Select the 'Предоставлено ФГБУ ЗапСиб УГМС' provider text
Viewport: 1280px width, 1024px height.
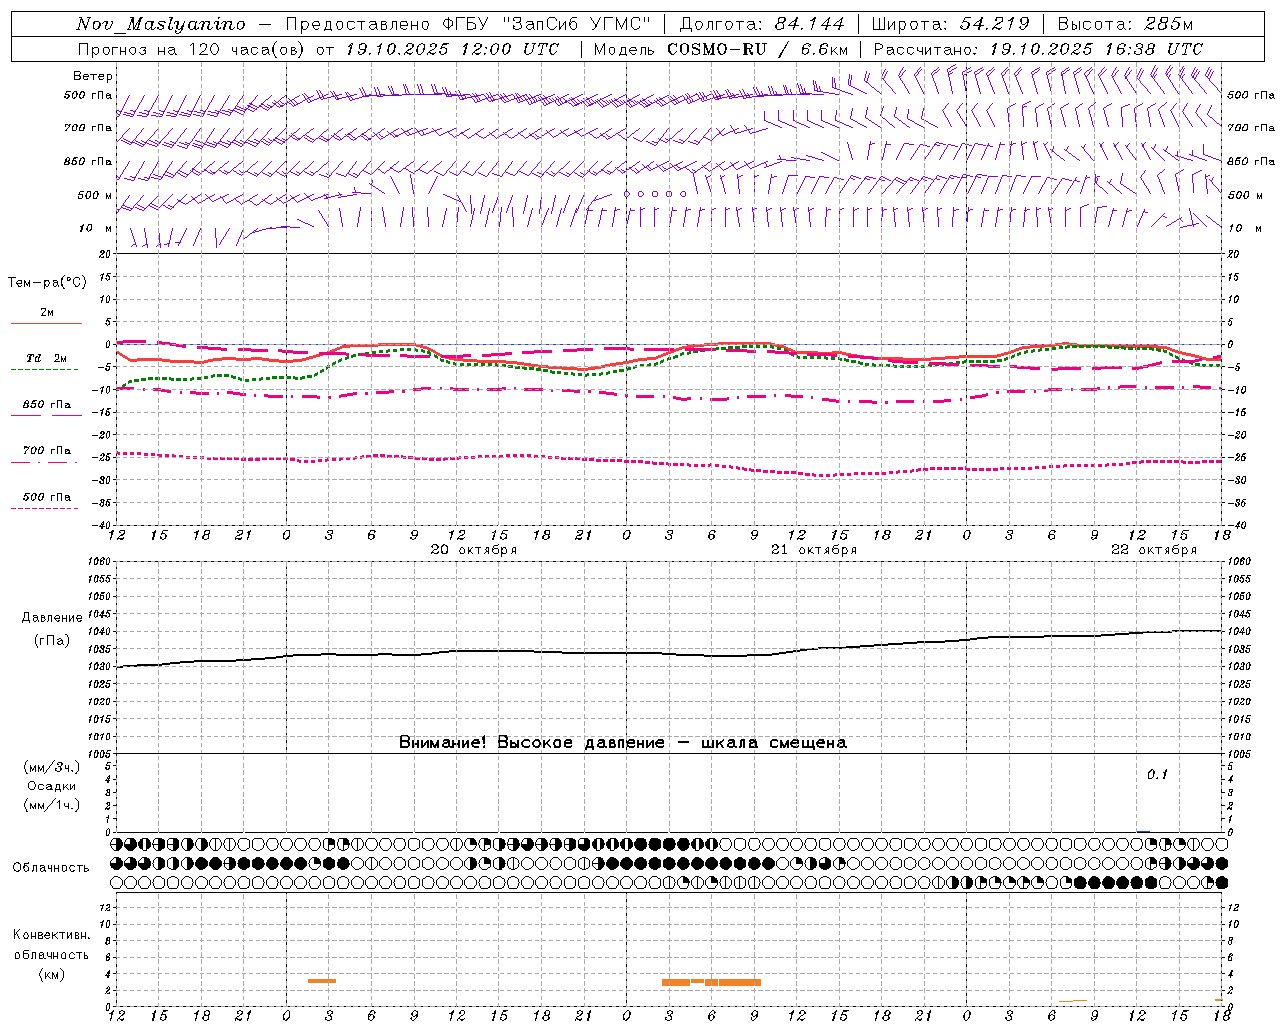467,24
